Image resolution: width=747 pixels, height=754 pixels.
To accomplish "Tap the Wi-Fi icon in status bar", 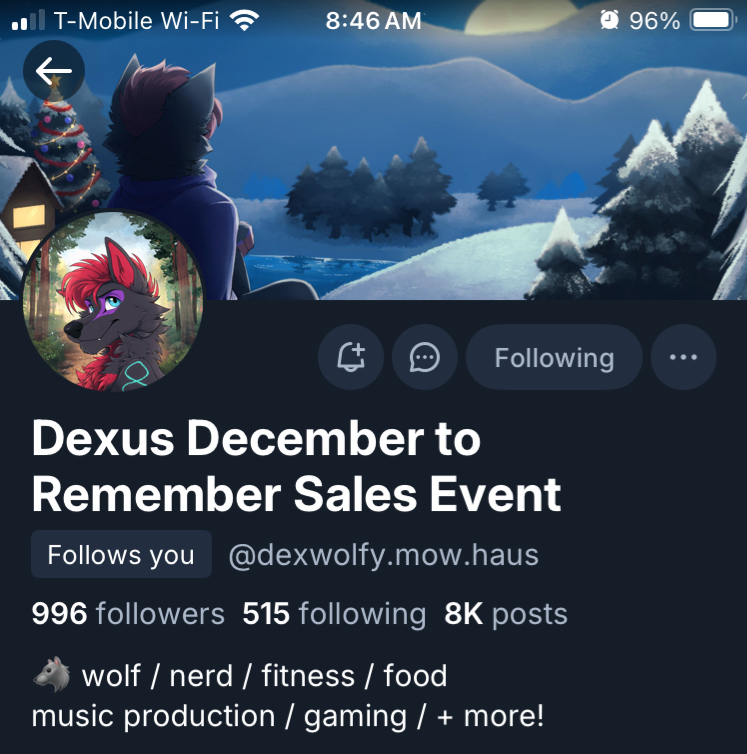I will click(244, 21).
